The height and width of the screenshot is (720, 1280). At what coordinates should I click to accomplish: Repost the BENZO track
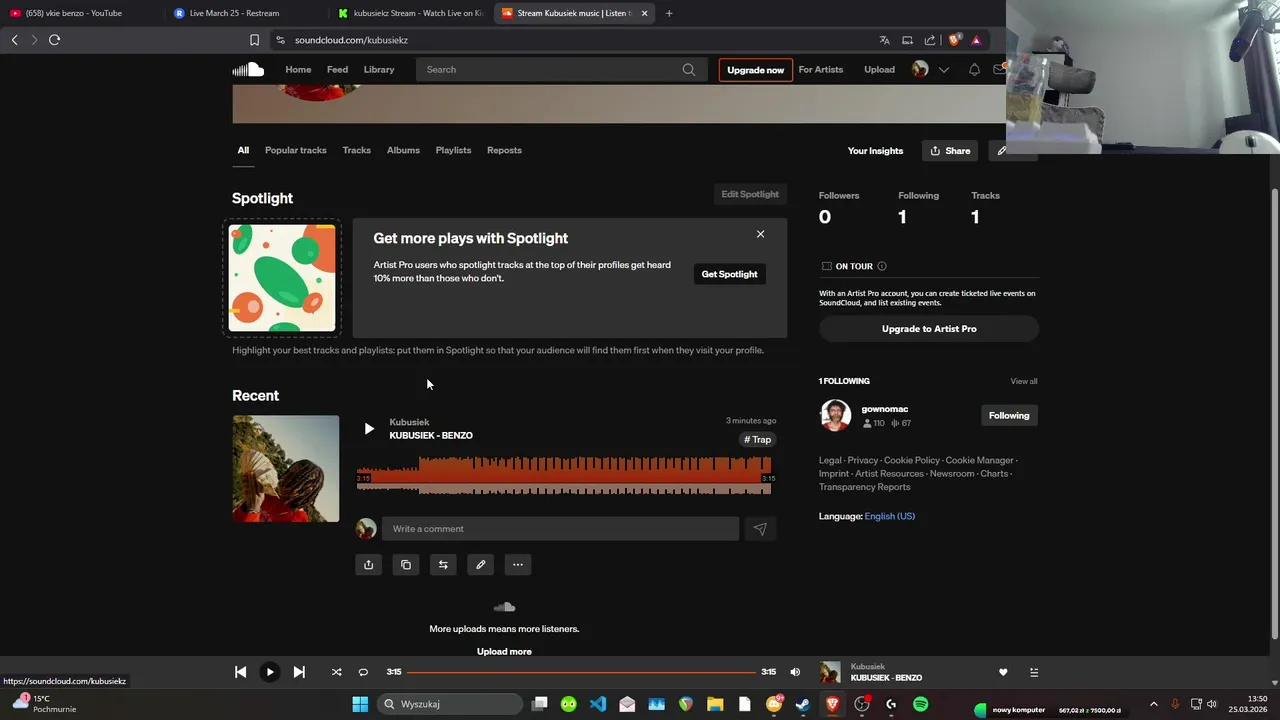pos(443,565)
